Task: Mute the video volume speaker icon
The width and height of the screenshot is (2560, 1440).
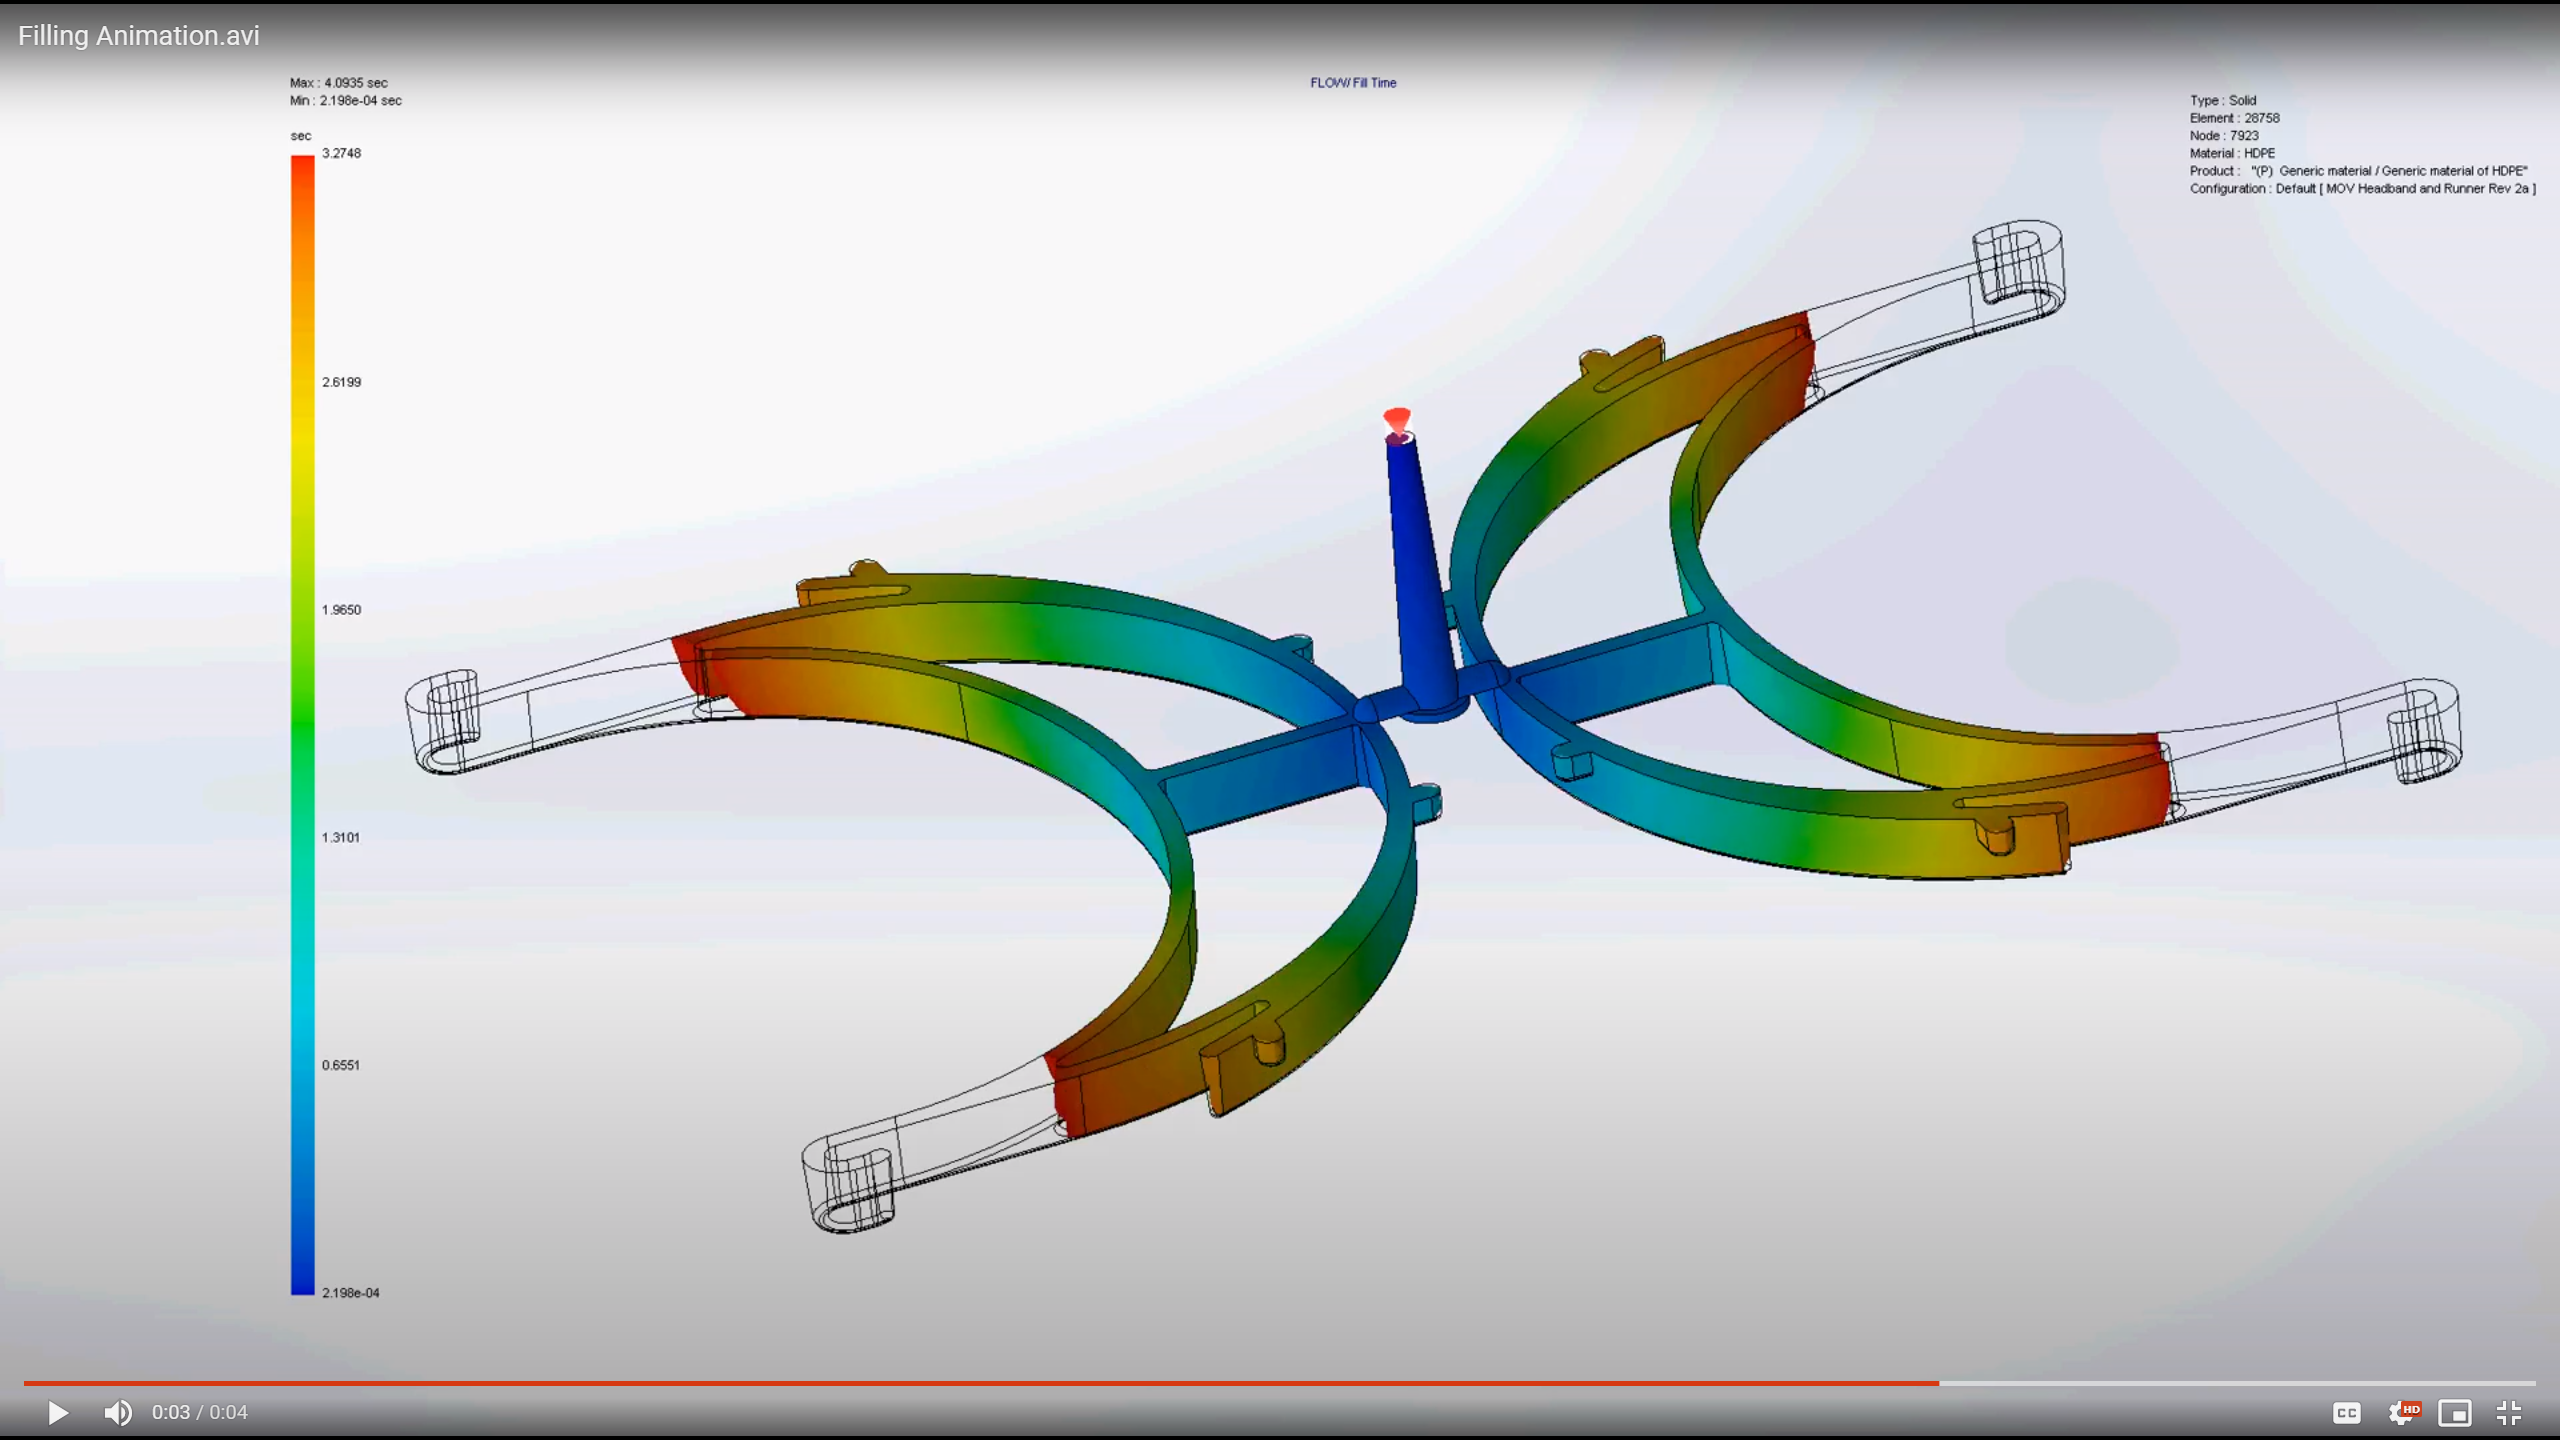Action: 118,1412
